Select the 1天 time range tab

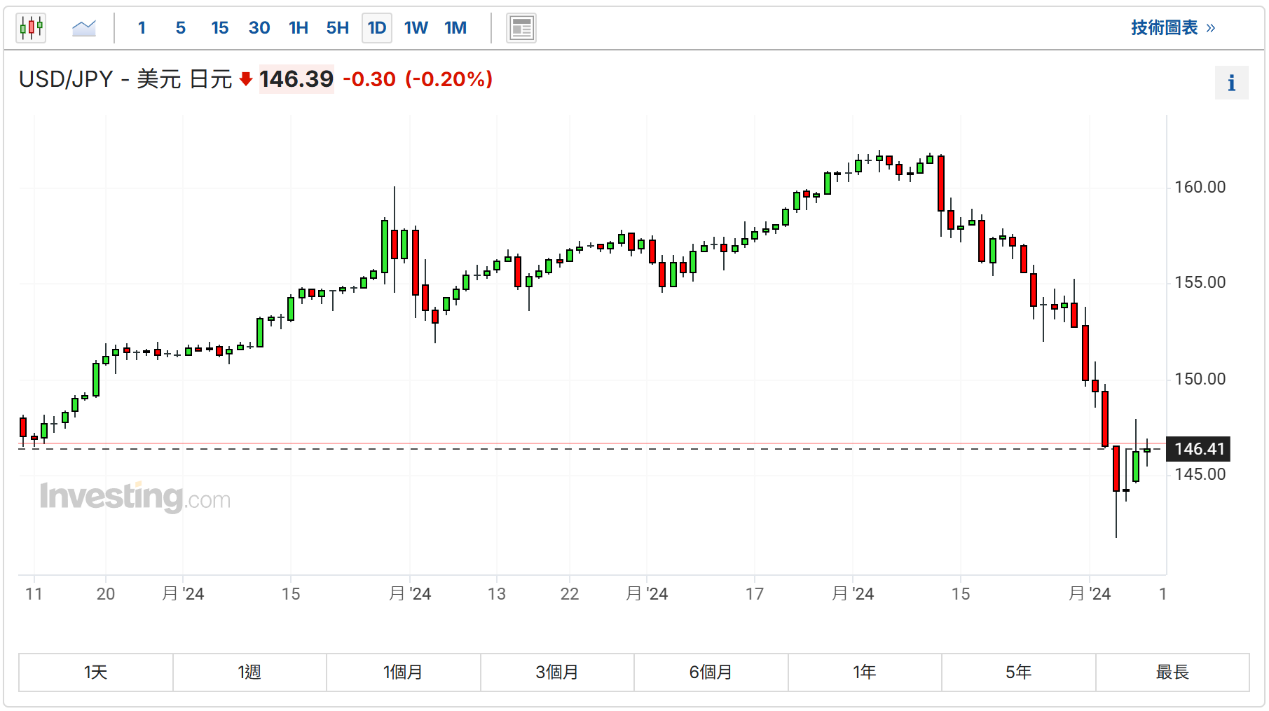96,672
